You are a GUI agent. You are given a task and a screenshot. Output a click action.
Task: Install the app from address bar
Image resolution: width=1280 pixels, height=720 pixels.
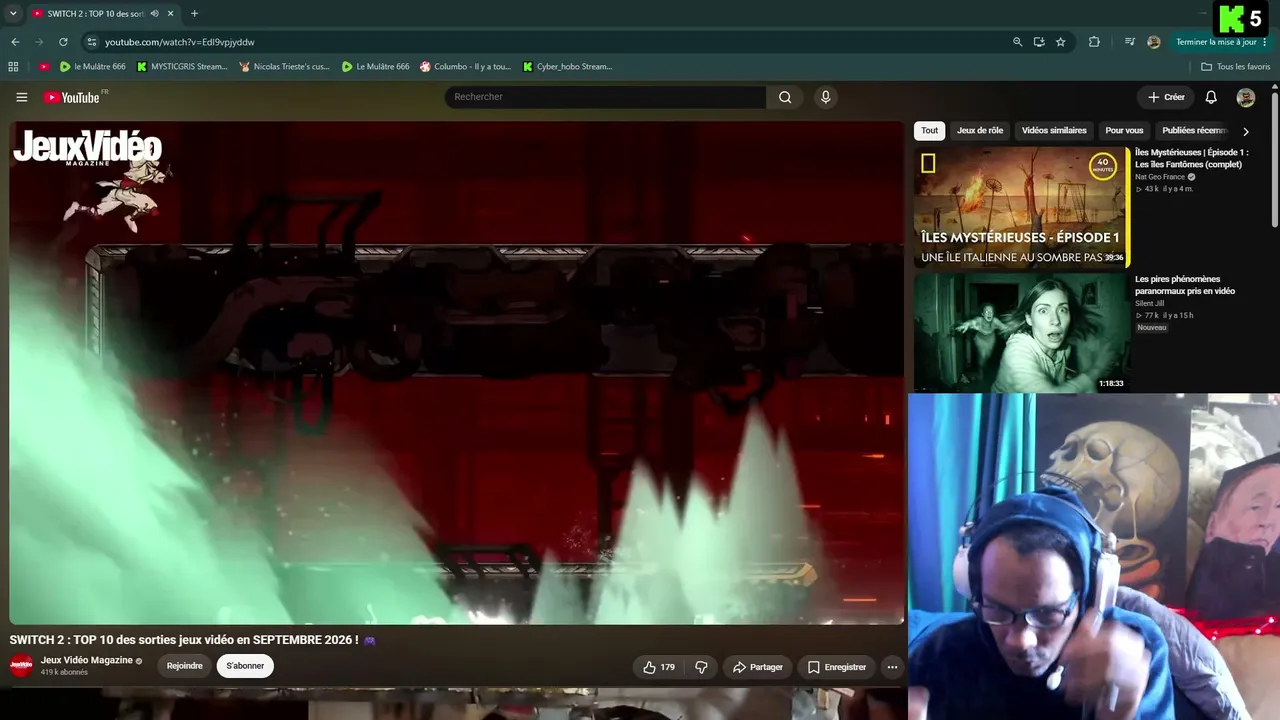1039,42
